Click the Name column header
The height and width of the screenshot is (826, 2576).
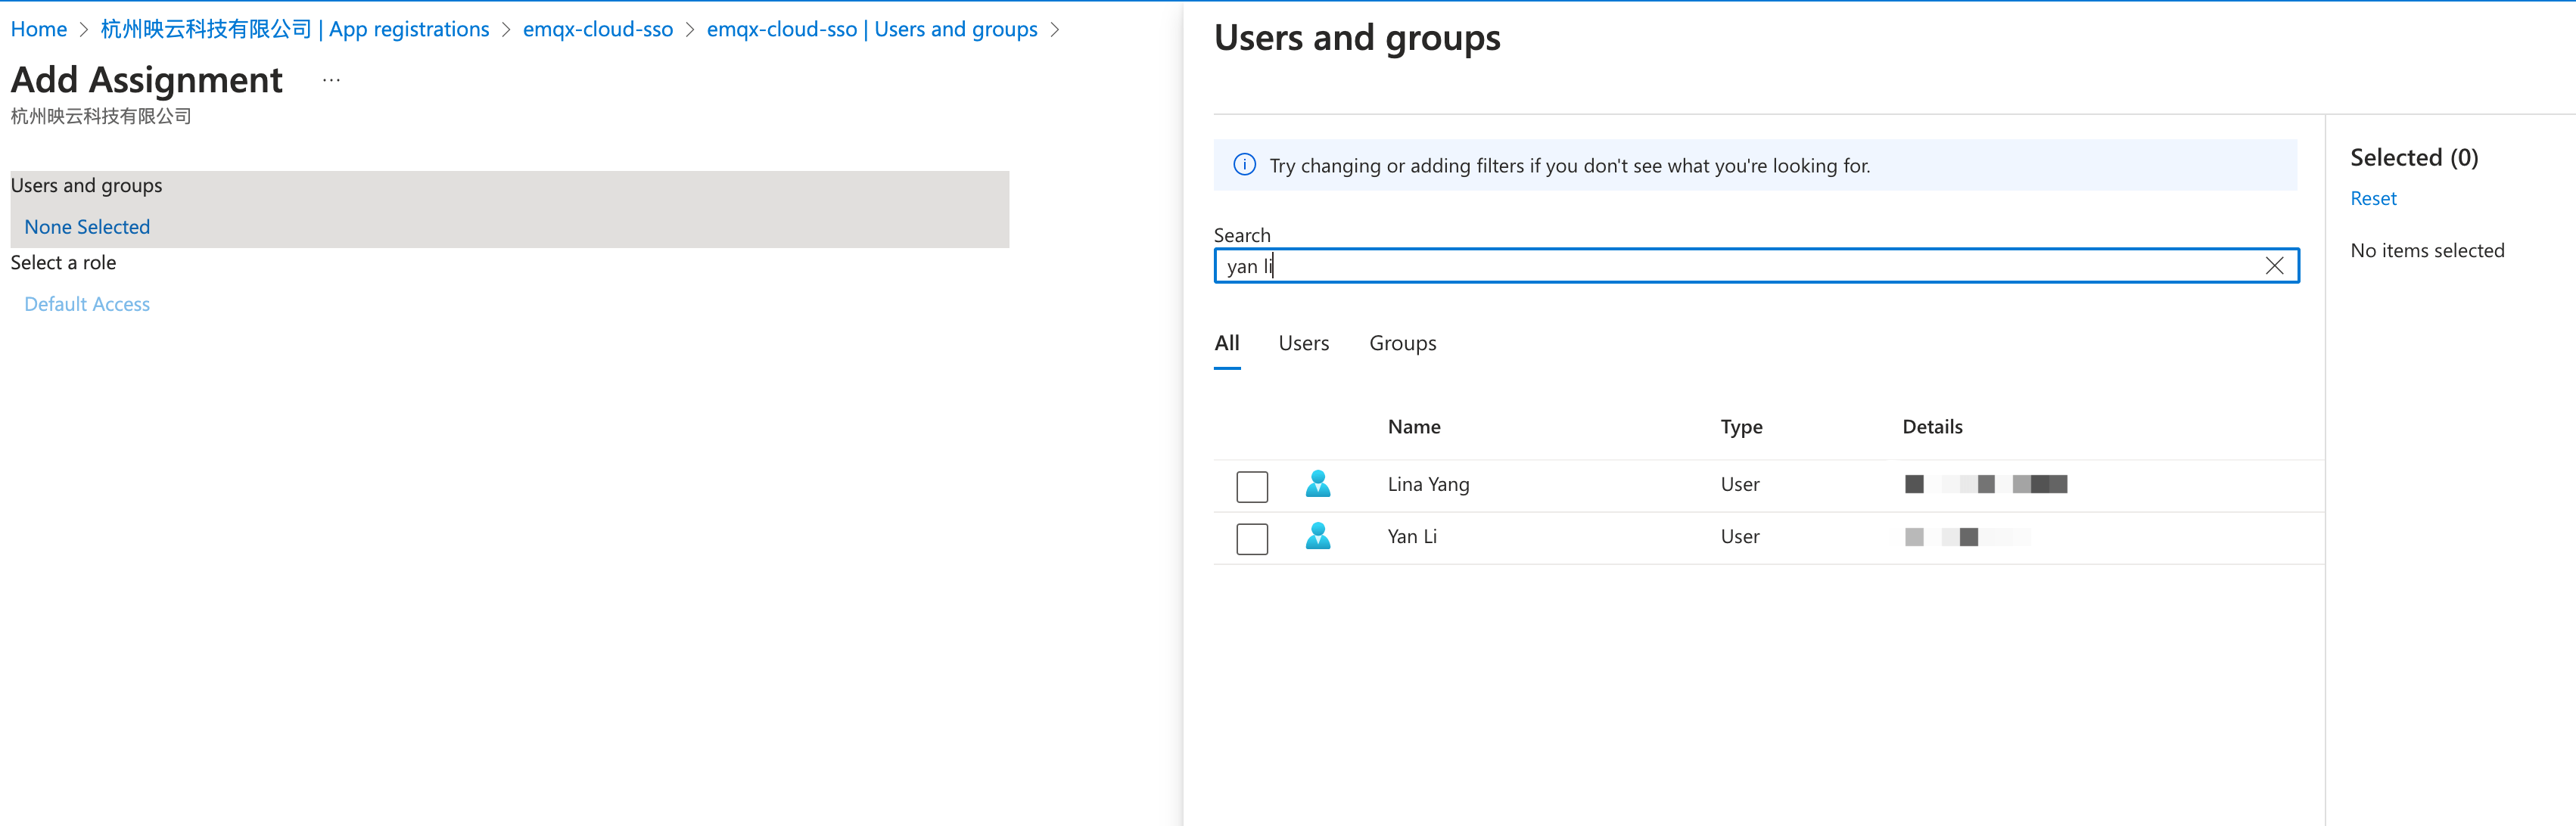coord(1413,427)
